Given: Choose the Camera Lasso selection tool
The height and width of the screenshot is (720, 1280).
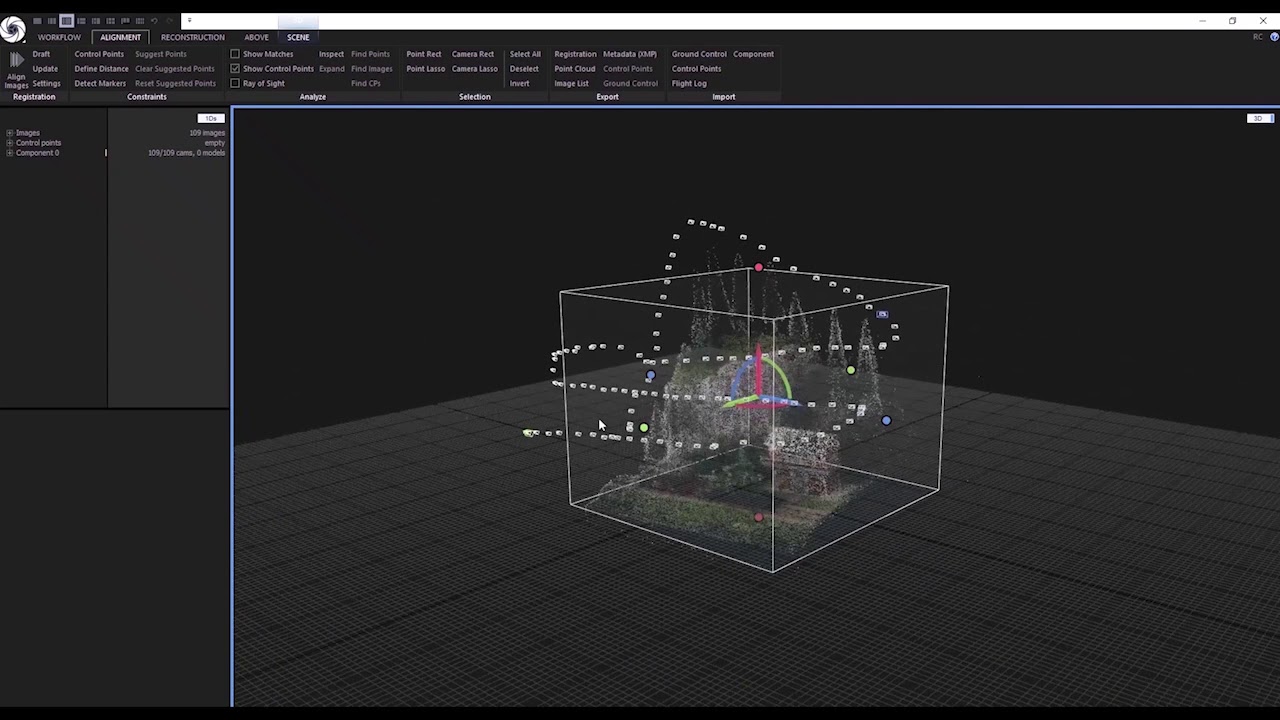Looking at the screenshot, I should tap(475, 69).
